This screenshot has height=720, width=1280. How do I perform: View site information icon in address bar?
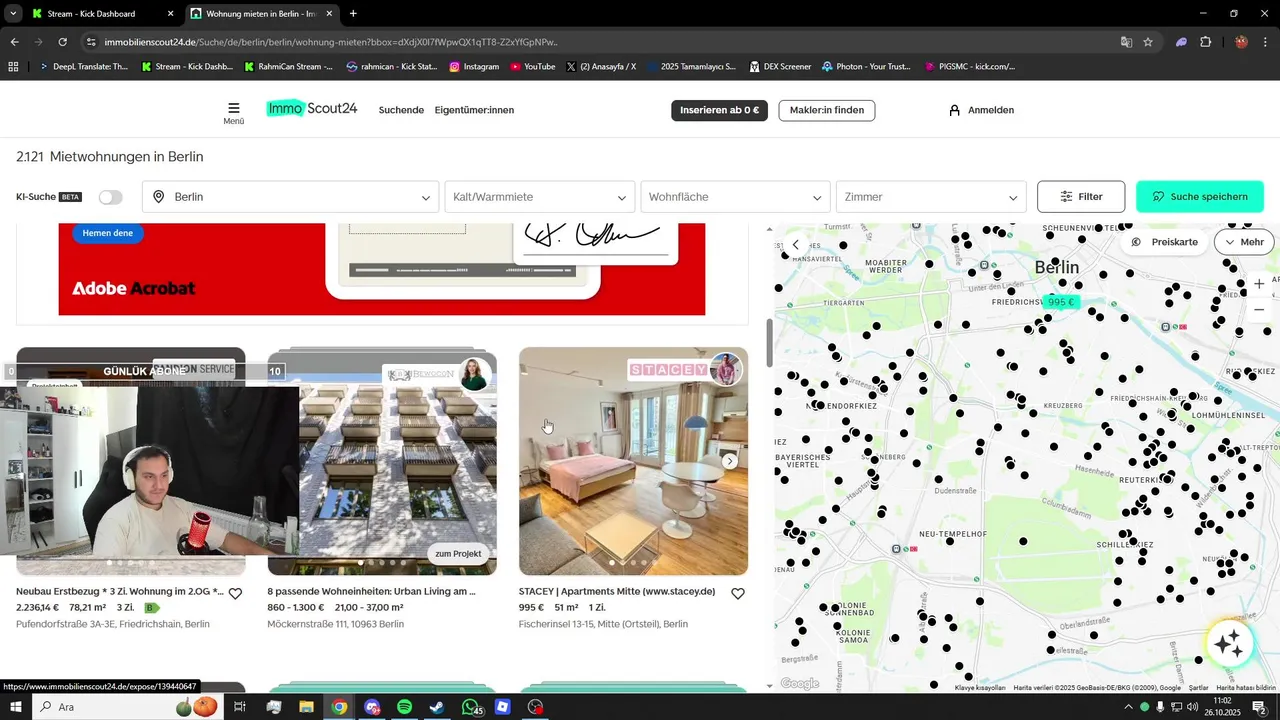(92, 42)
